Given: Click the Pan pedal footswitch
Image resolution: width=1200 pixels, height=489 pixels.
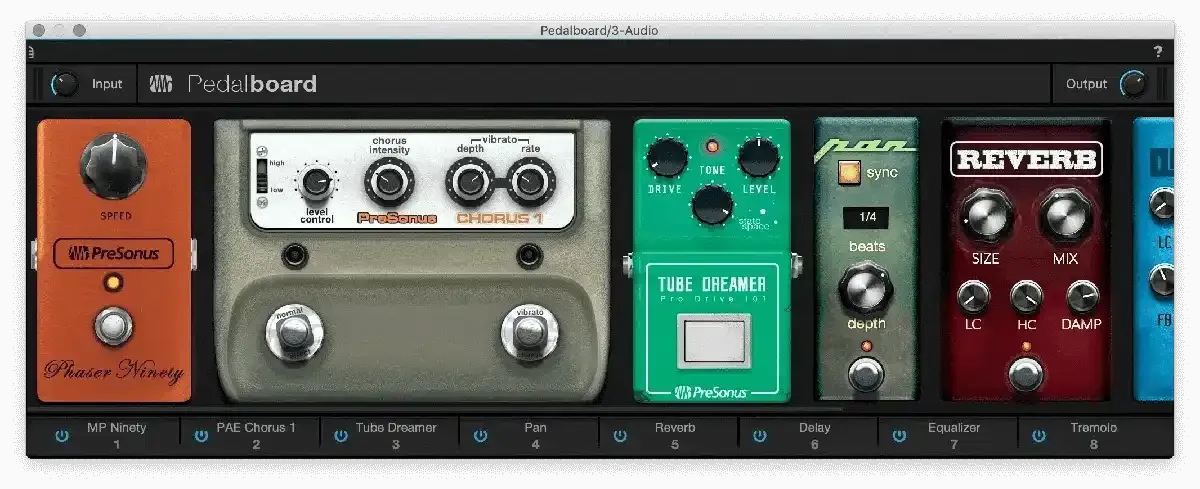Looking at the screenshot, I should point(865,374).
